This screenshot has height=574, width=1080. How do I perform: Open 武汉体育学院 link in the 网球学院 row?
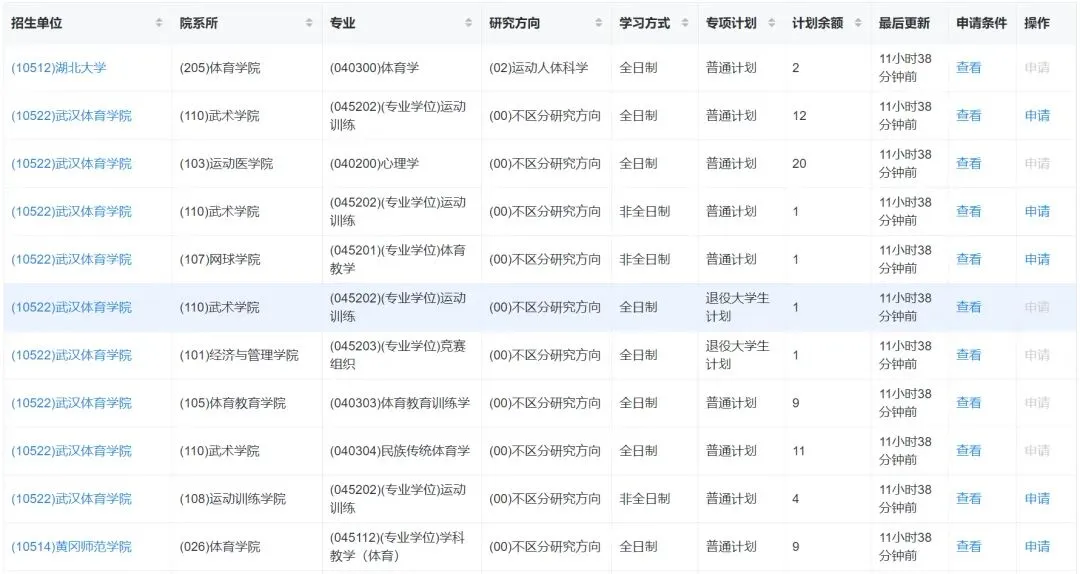click(71, 259)
